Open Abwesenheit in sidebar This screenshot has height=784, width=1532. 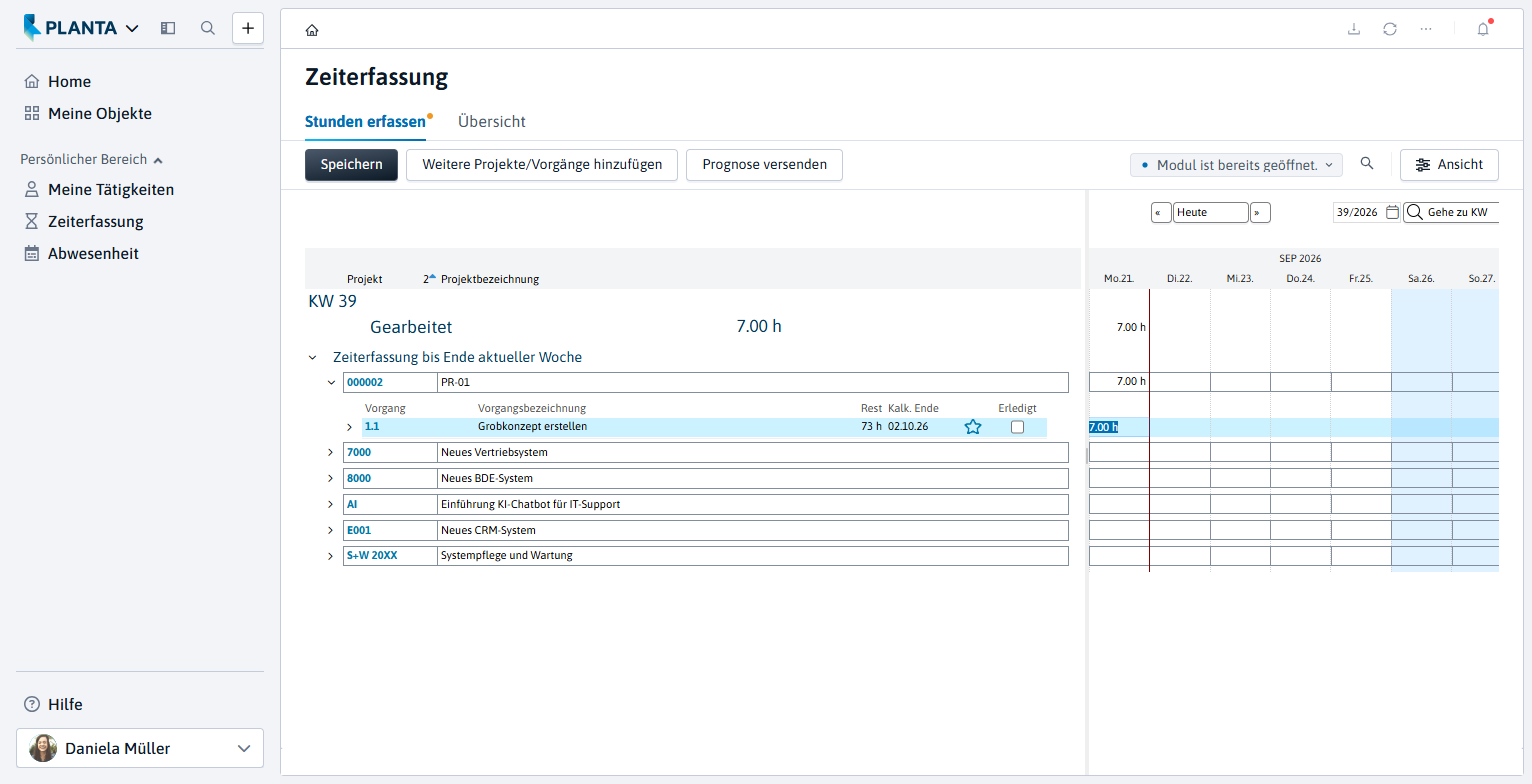[94, 253]
